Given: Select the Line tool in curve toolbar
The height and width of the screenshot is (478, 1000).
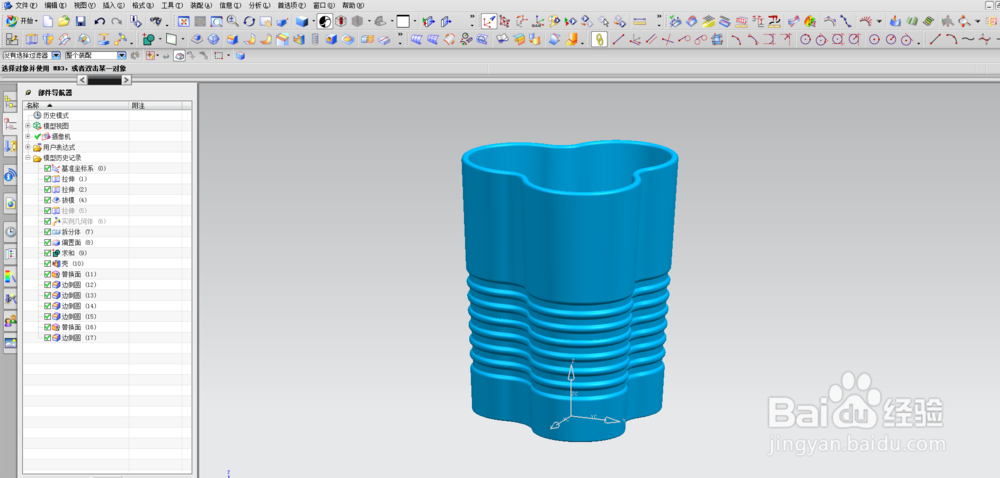Looking at the screenshot, I should (x=617, y=40).
